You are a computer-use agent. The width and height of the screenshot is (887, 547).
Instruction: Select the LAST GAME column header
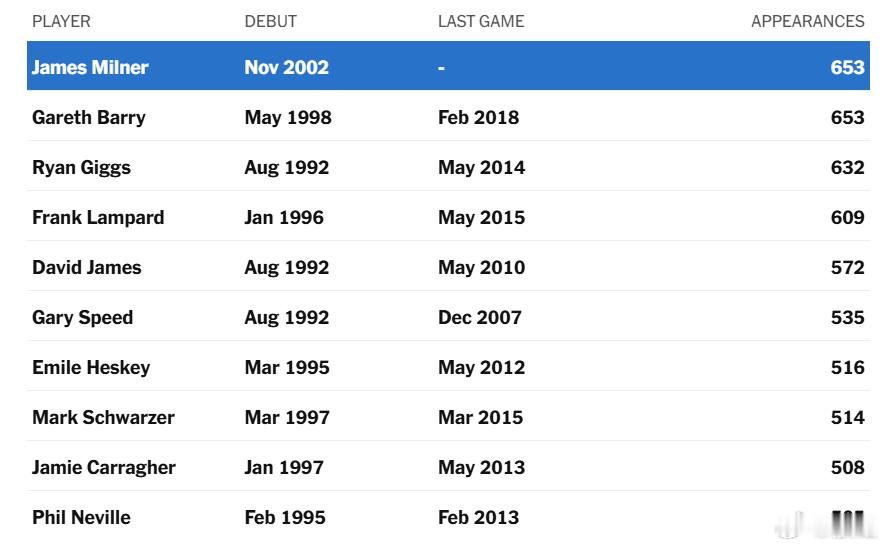480,21
